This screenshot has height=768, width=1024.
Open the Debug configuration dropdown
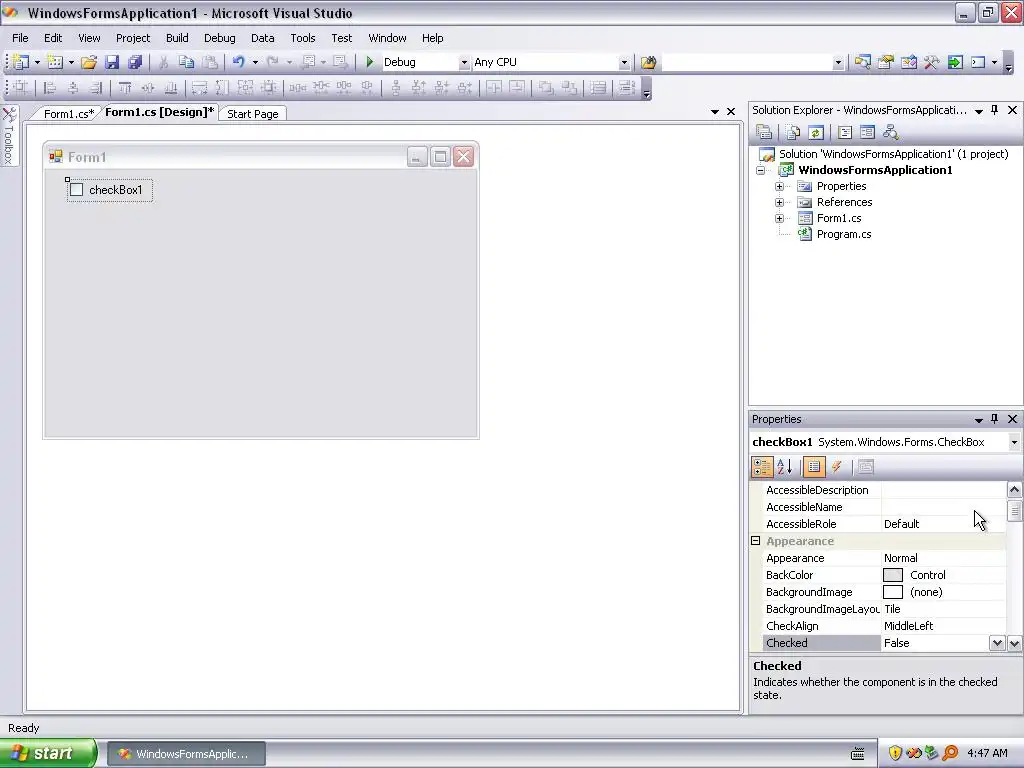pyautogui.click(x=464, y=63)
